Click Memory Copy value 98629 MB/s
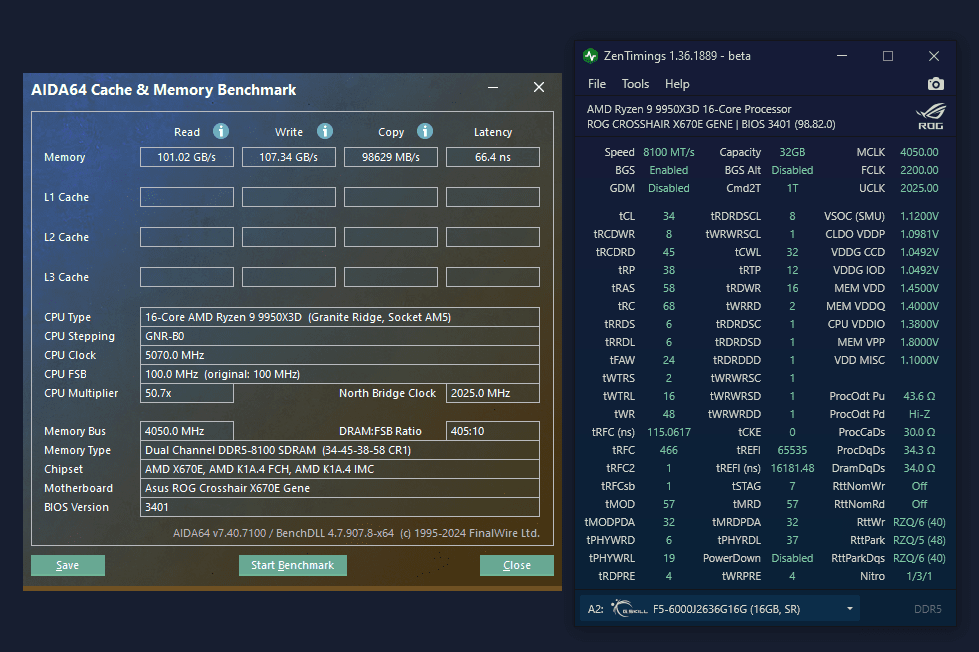 tap(391, 157)
